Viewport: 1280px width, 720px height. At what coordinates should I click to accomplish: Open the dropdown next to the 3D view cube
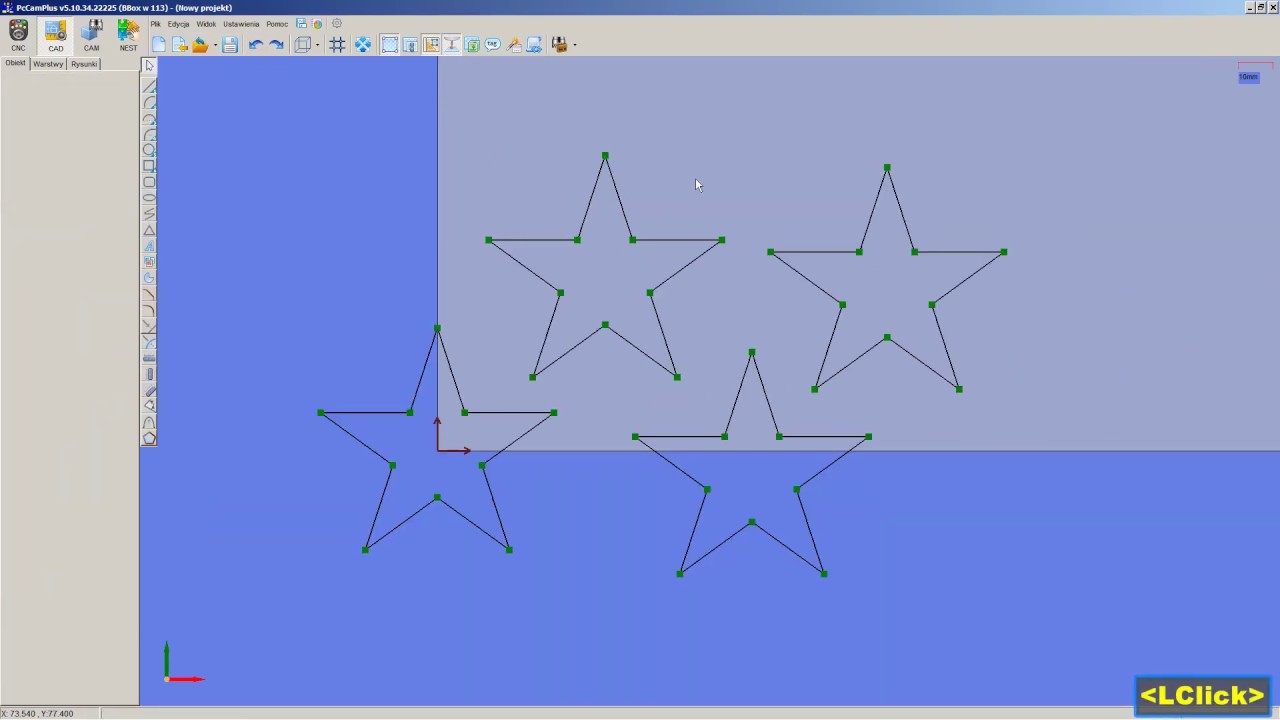click(317, 45)
